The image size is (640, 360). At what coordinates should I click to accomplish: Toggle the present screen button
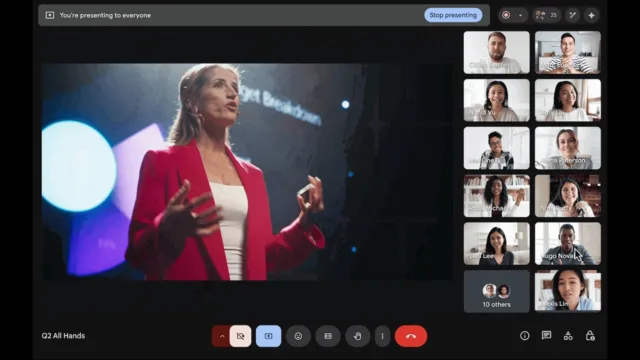point(269,336)
